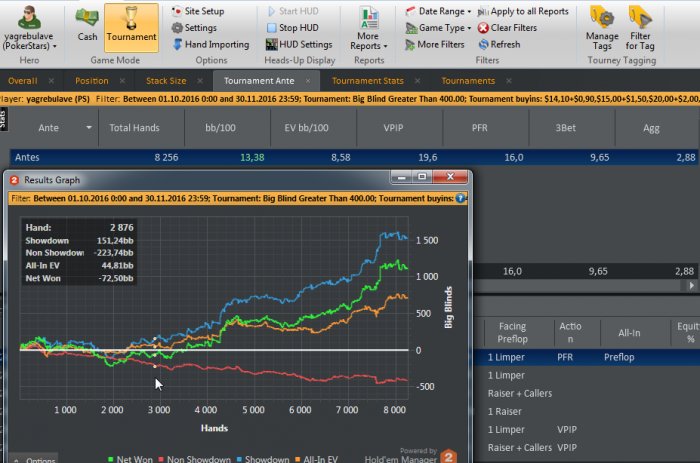Screen dimensions: 700x463
Task: Toggle the All-In EV legend swatch
Action: click(x=297, y=459)
